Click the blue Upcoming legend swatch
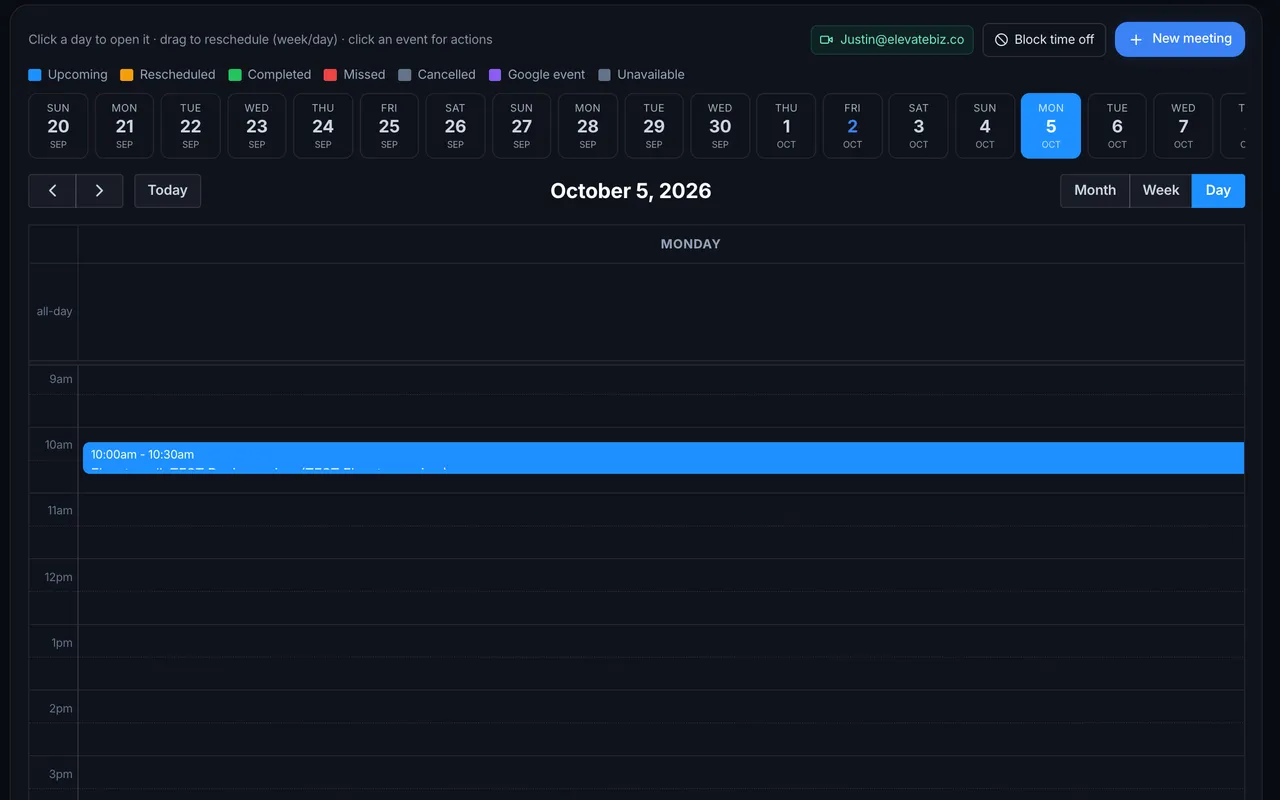 pyautogui.click(x=35, y=75)
